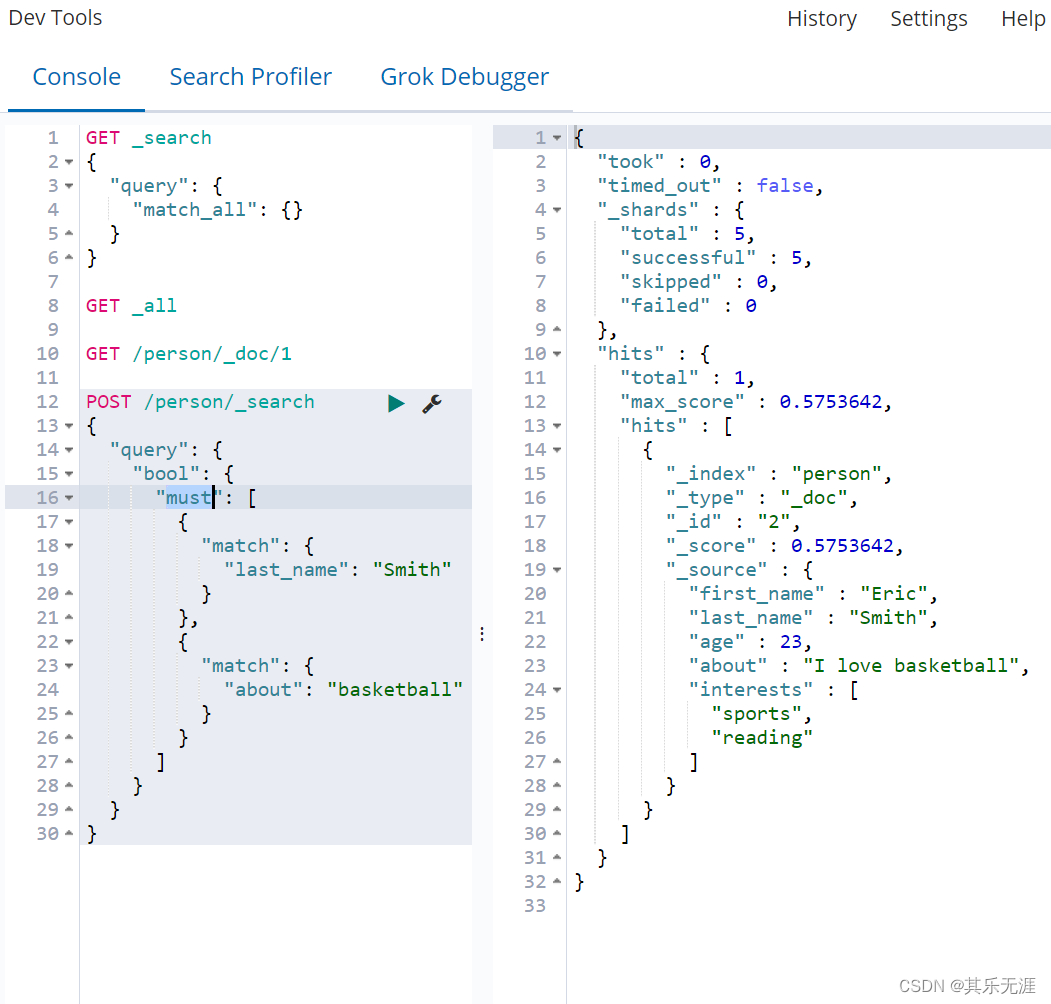The image size is (1051, 1004).
Task: Collapse the query block at editor line 14
Action: tap(69, 450)
